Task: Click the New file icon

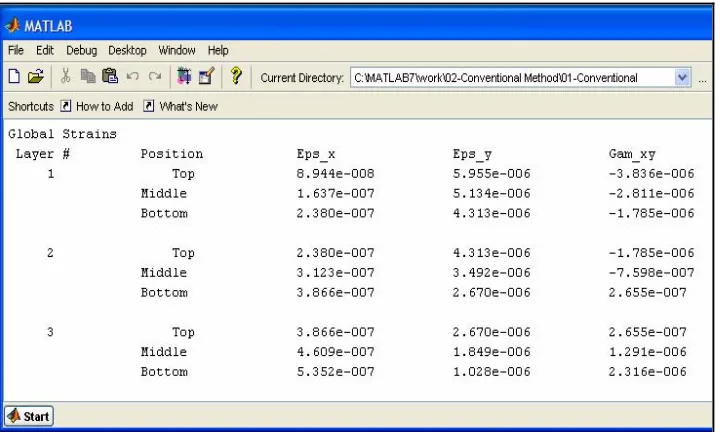Action: [x=14, y=76]
